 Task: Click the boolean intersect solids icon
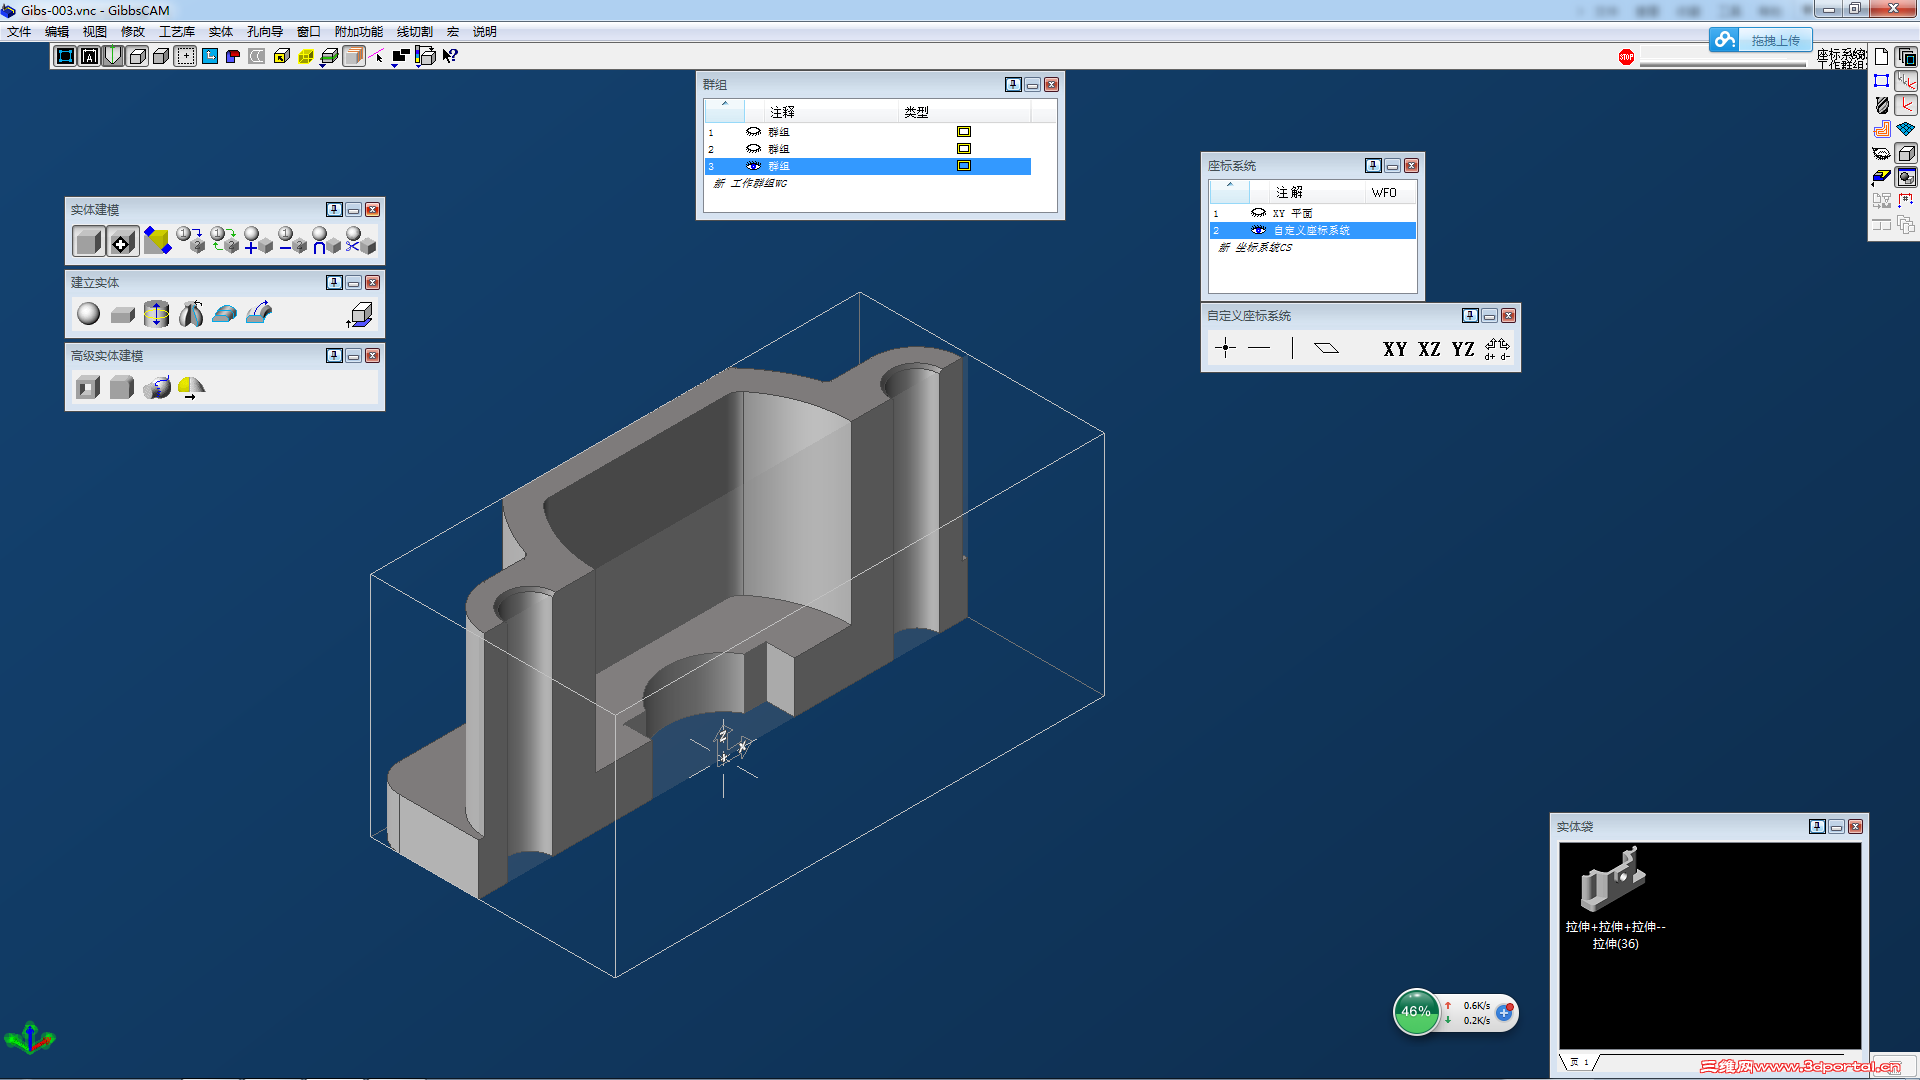(x=326, y=241)
